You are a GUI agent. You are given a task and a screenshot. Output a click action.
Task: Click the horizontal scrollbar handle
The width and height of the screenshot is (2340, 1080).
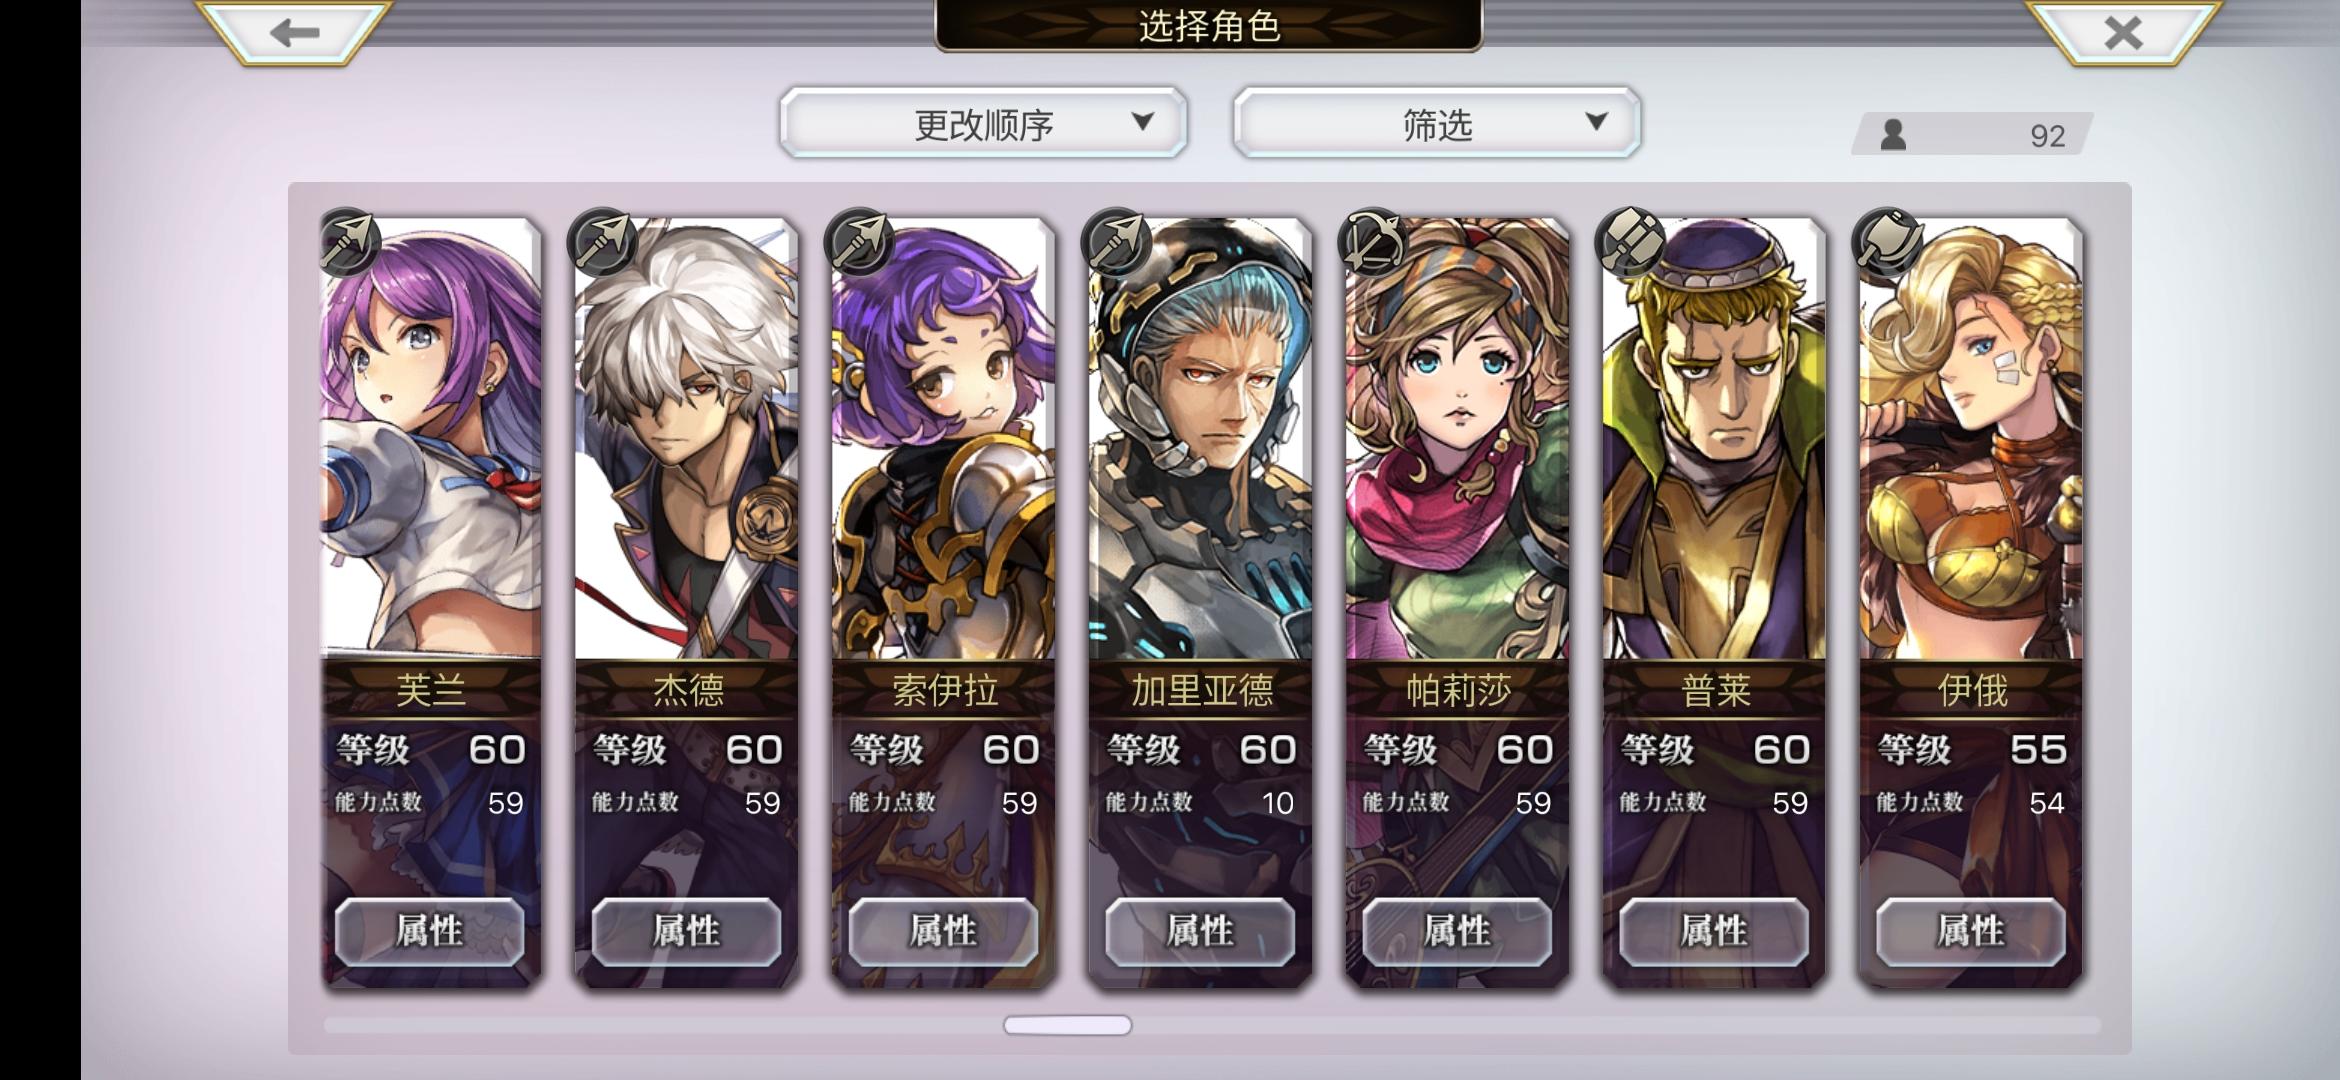(1067, 1025)
